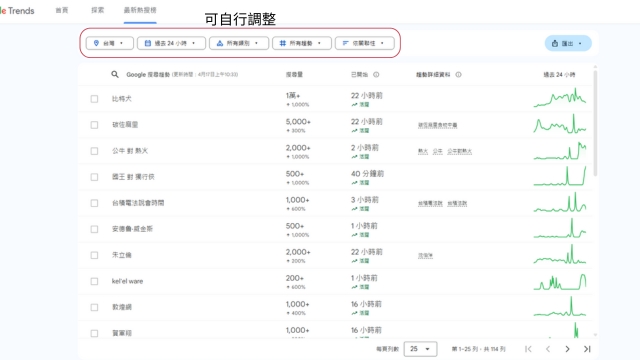Switch to the 最新熱搜榜 tab
This screenshot has height=360, width=640.
coord(140,10)
